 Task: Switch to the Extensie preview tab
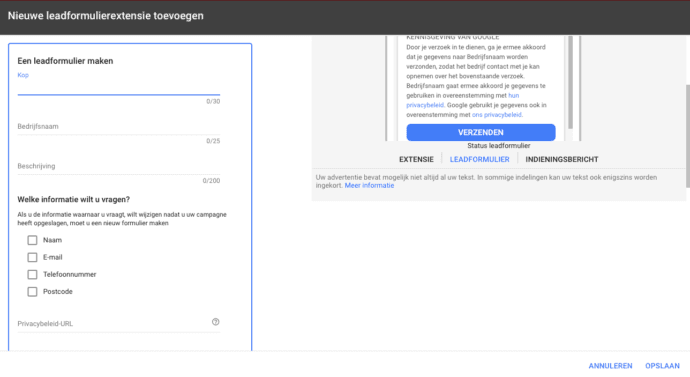coord(416,160)
